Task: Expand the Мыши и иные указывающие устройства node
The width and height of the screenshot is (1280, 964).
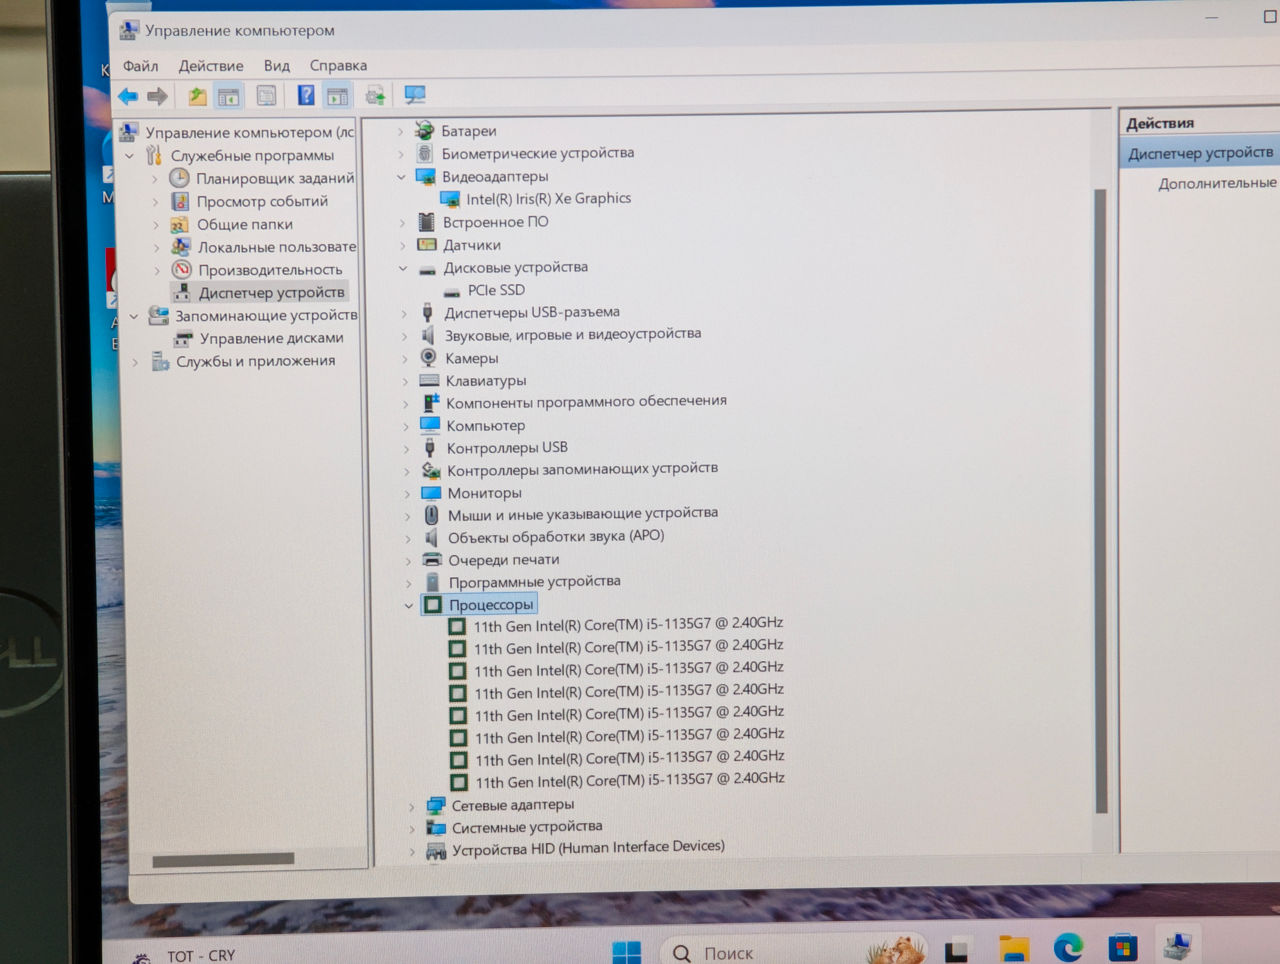Action: click(x=407, y=517)
